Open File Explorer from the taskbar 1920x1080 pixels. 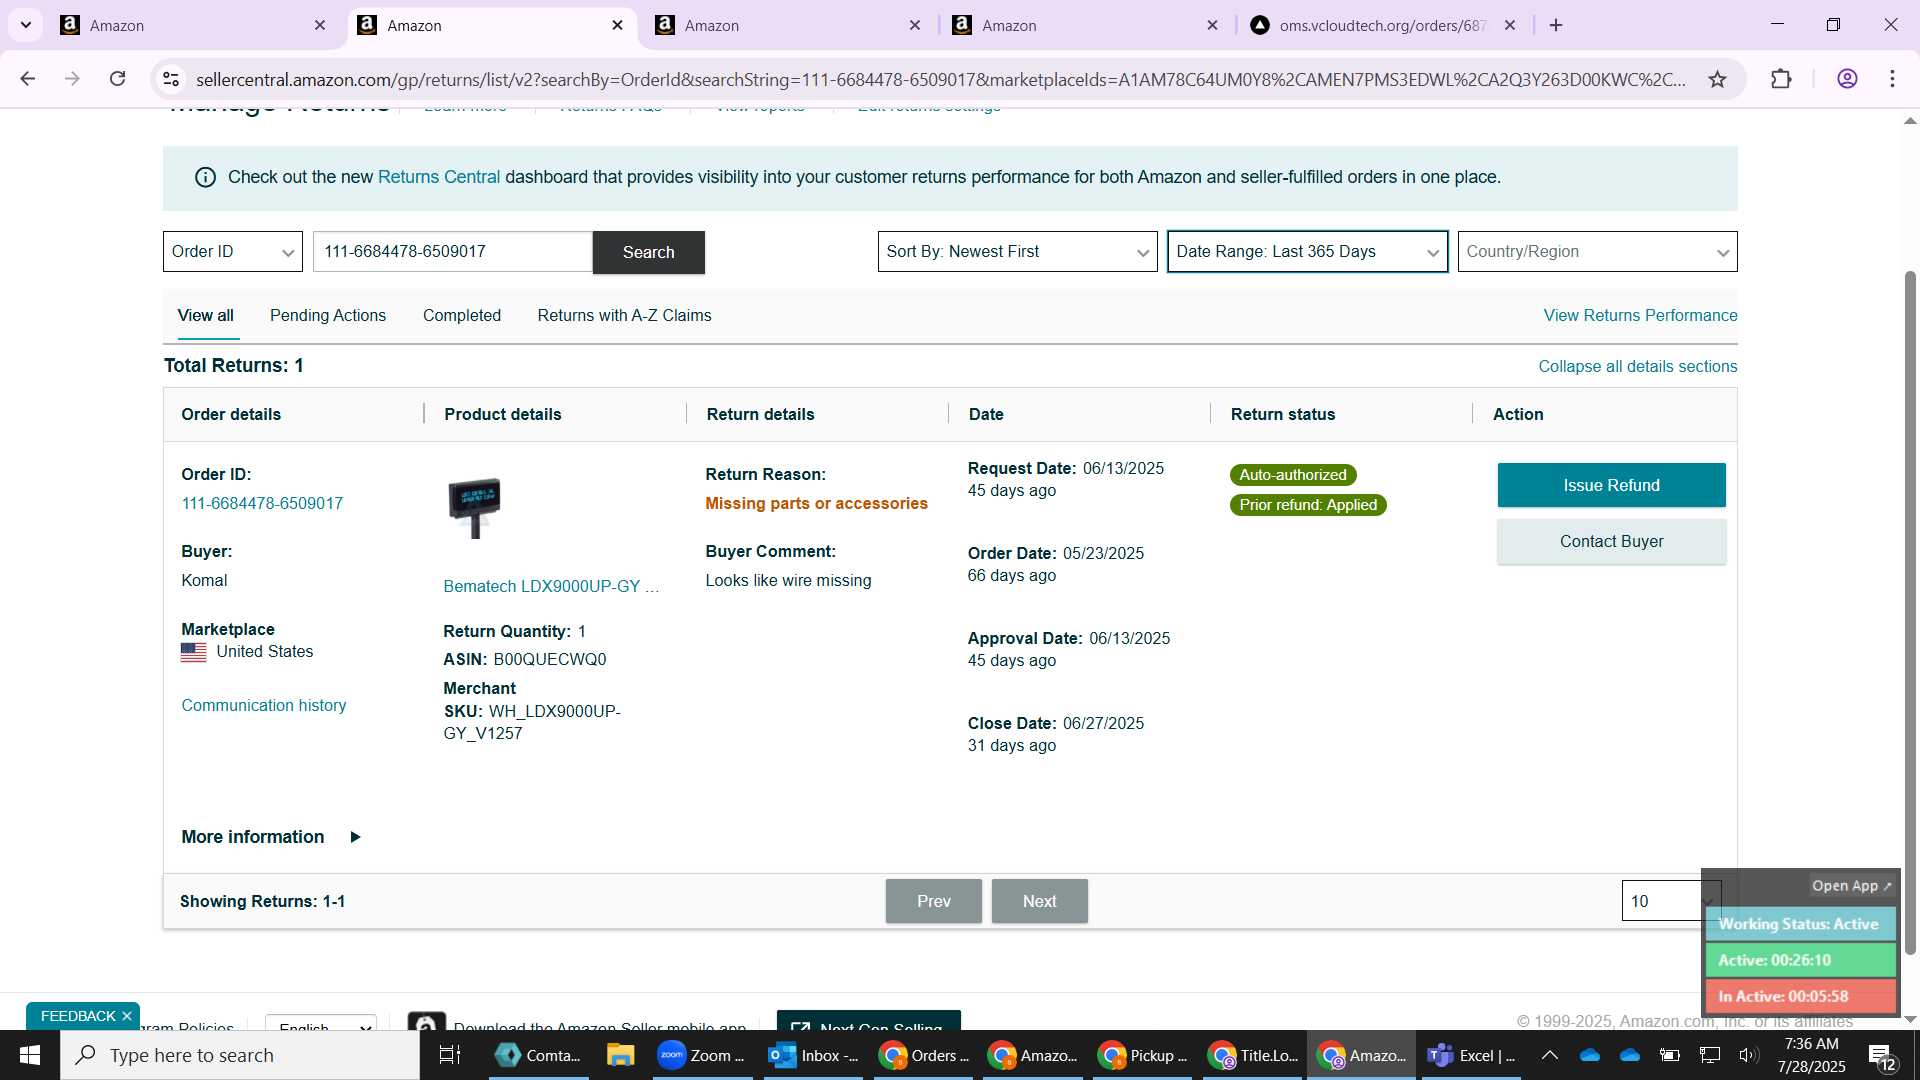tap(620, 1055)
